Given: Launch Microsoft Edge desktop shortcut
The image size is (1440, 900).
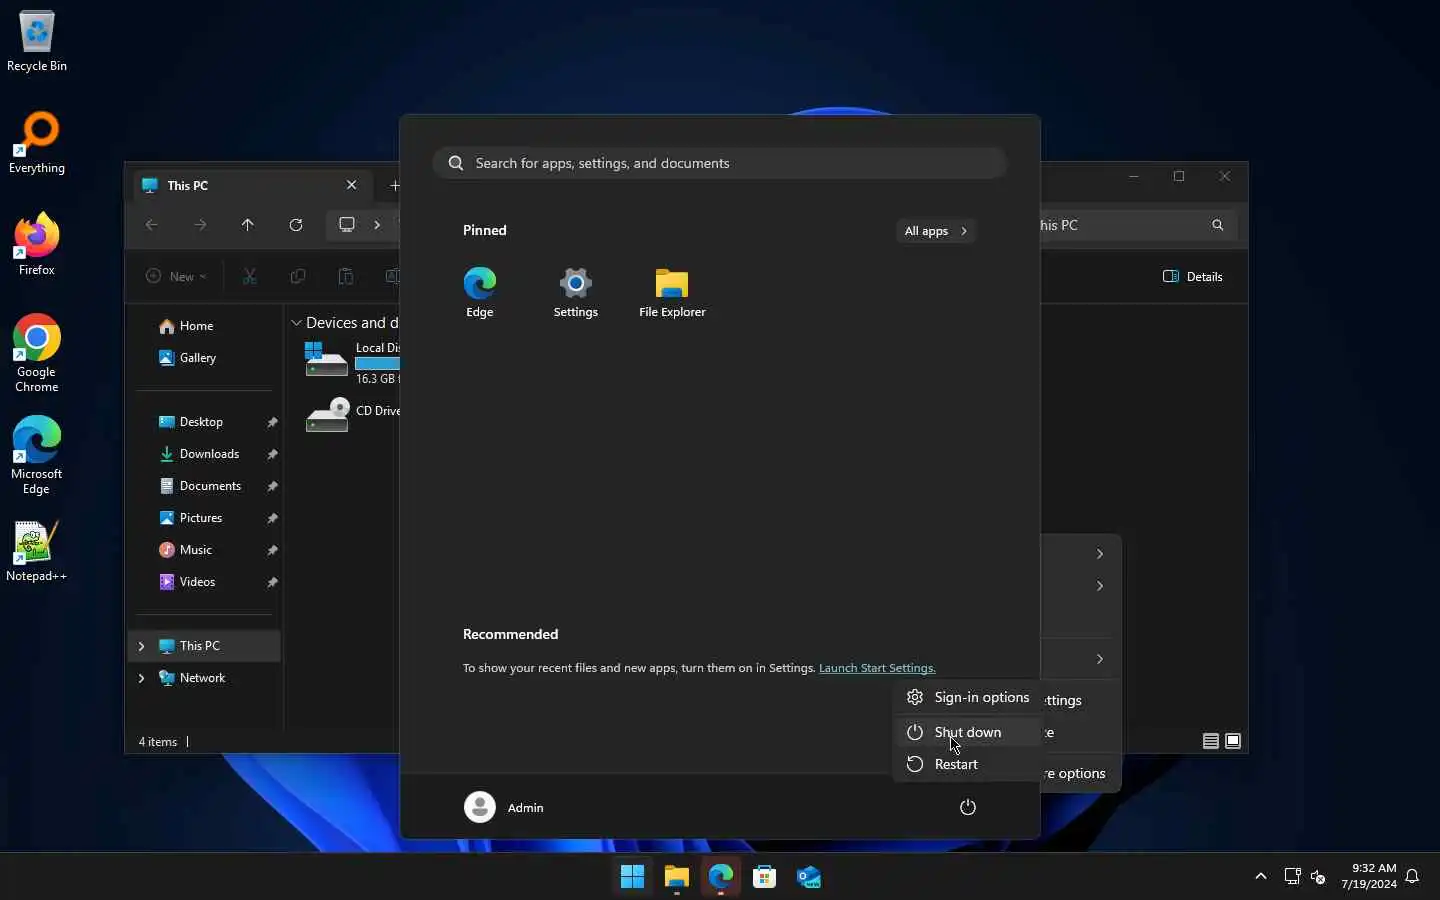Looking at the screenshot, I should (37, 456).
